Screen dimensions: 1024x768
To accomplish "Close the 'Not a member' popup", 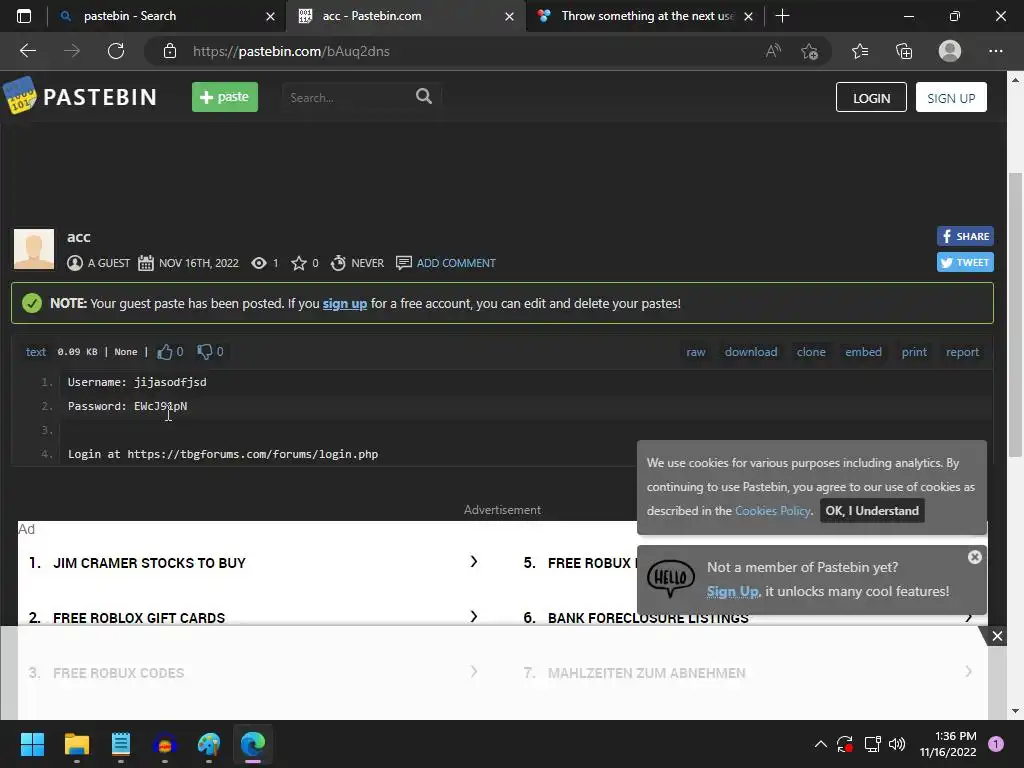I will (x=974, y=556).
